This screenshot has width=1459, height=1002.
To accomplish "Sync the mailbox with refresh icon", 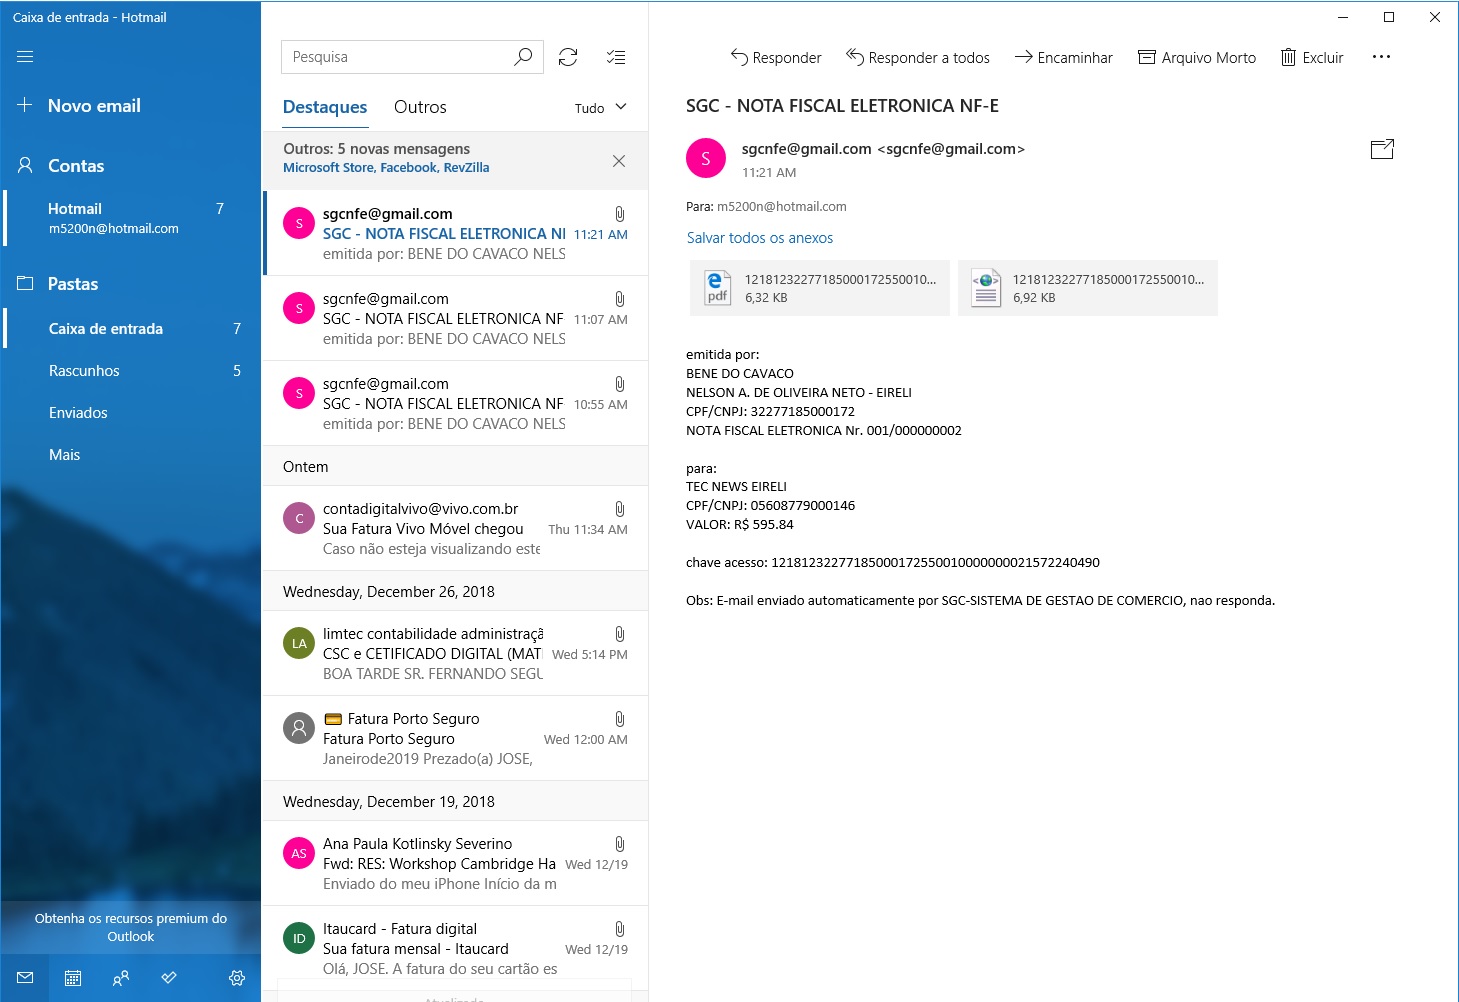I will (x=568, y=57).
